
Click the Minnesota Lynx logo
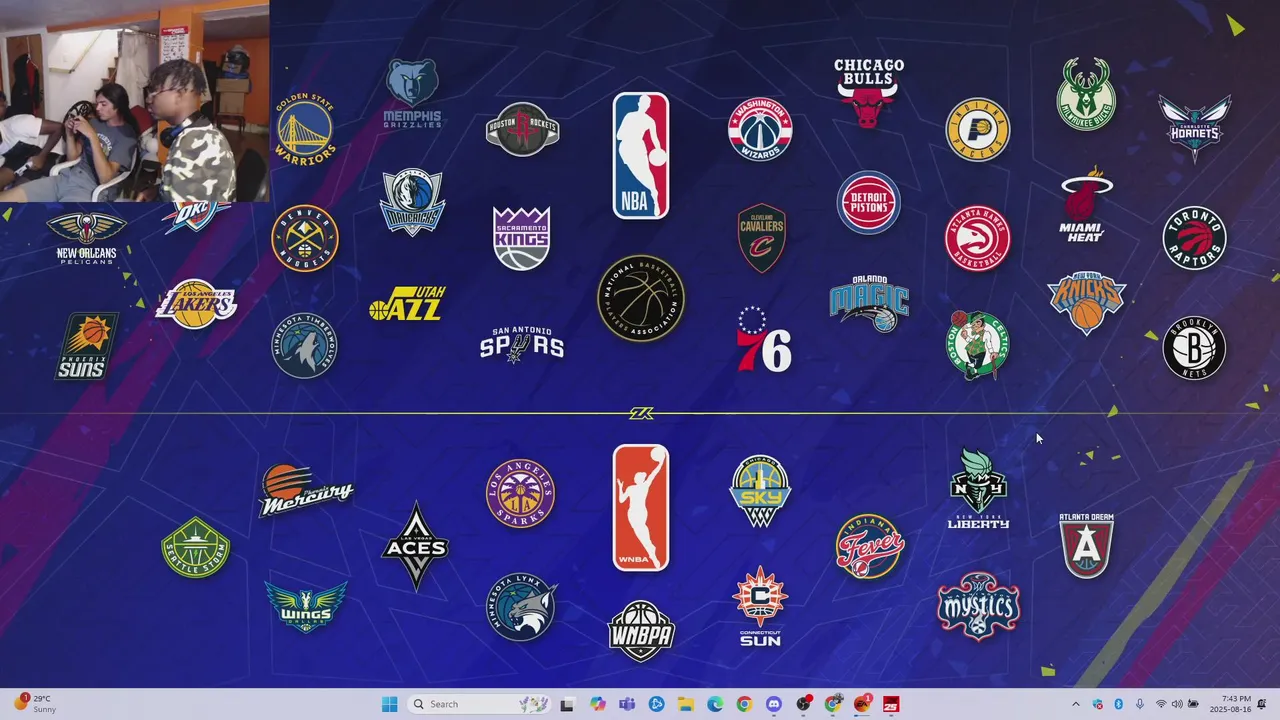[521, 606]
